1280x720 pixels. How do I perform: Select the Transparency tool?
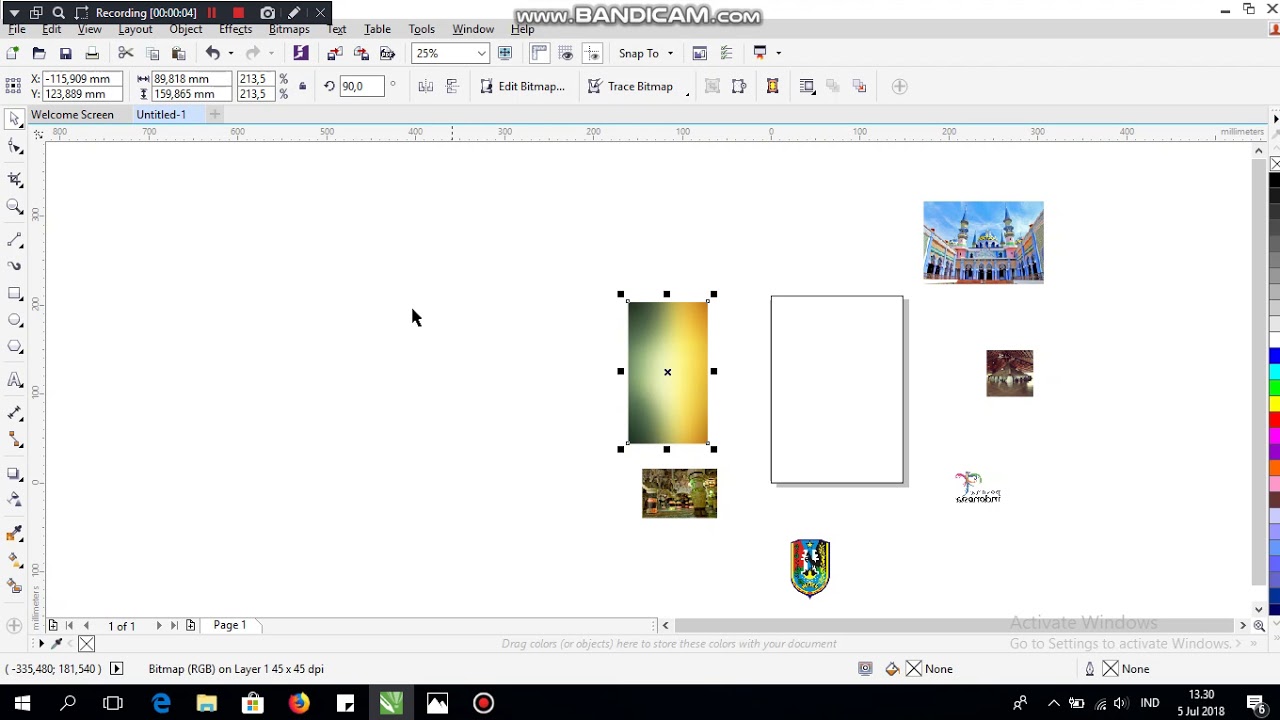(x=15, y=499)
